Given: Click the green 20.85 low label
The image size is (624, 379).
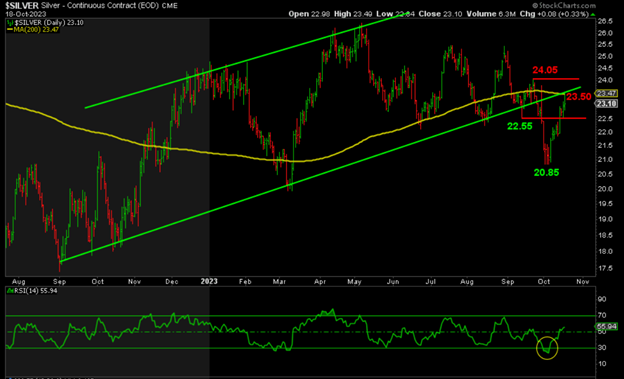Looking at the screenshot, I should point(546,172).
